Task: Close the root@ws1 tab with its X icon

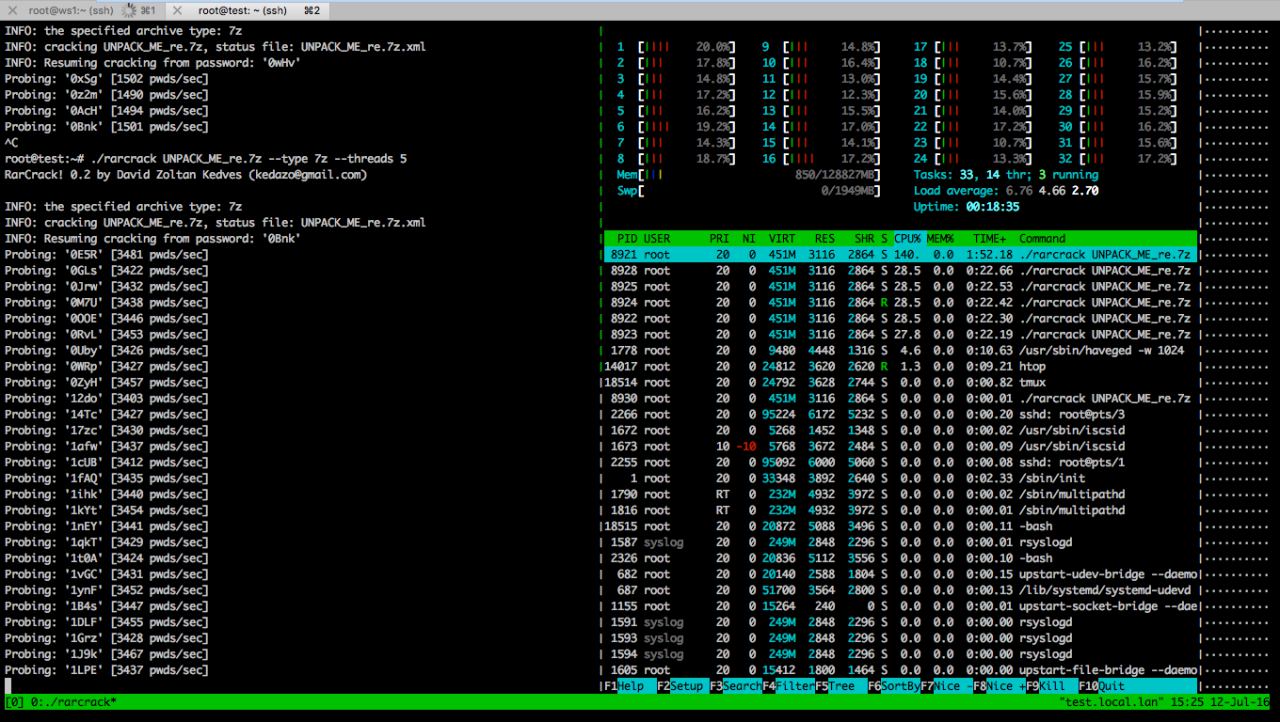Action: 12,10
